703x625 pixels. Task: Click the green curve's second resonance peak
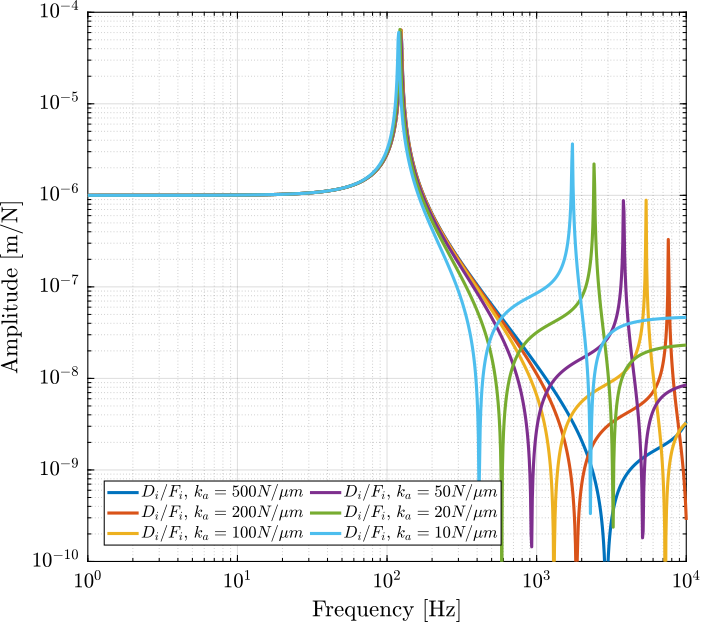594,166
